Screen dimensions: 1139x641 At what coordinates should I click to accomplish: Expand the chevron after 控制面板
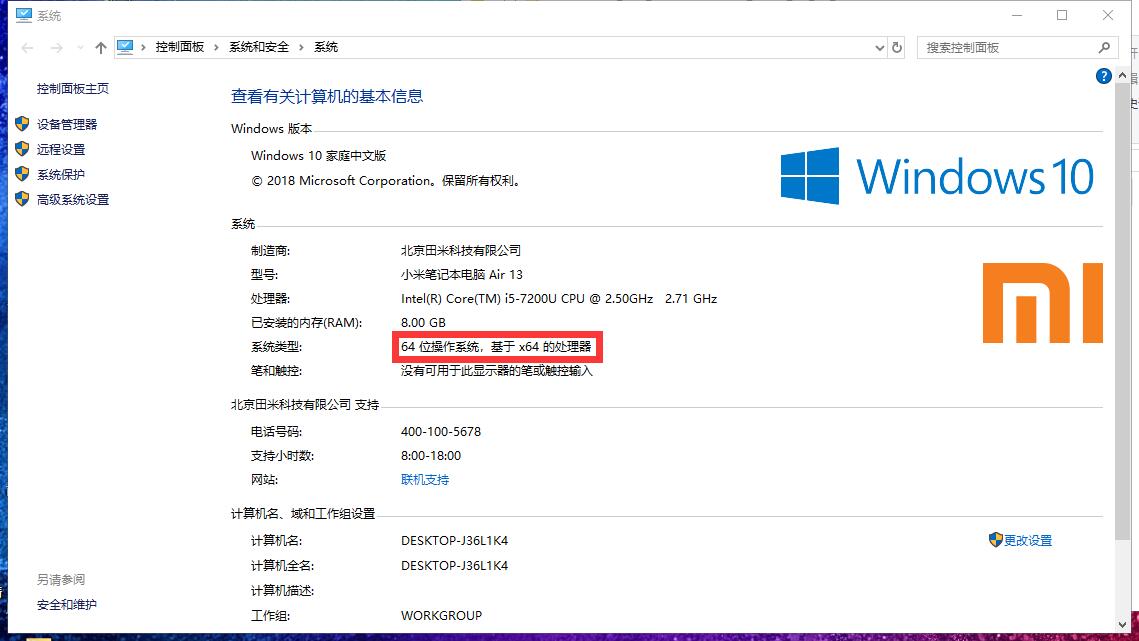pos(216,47)
